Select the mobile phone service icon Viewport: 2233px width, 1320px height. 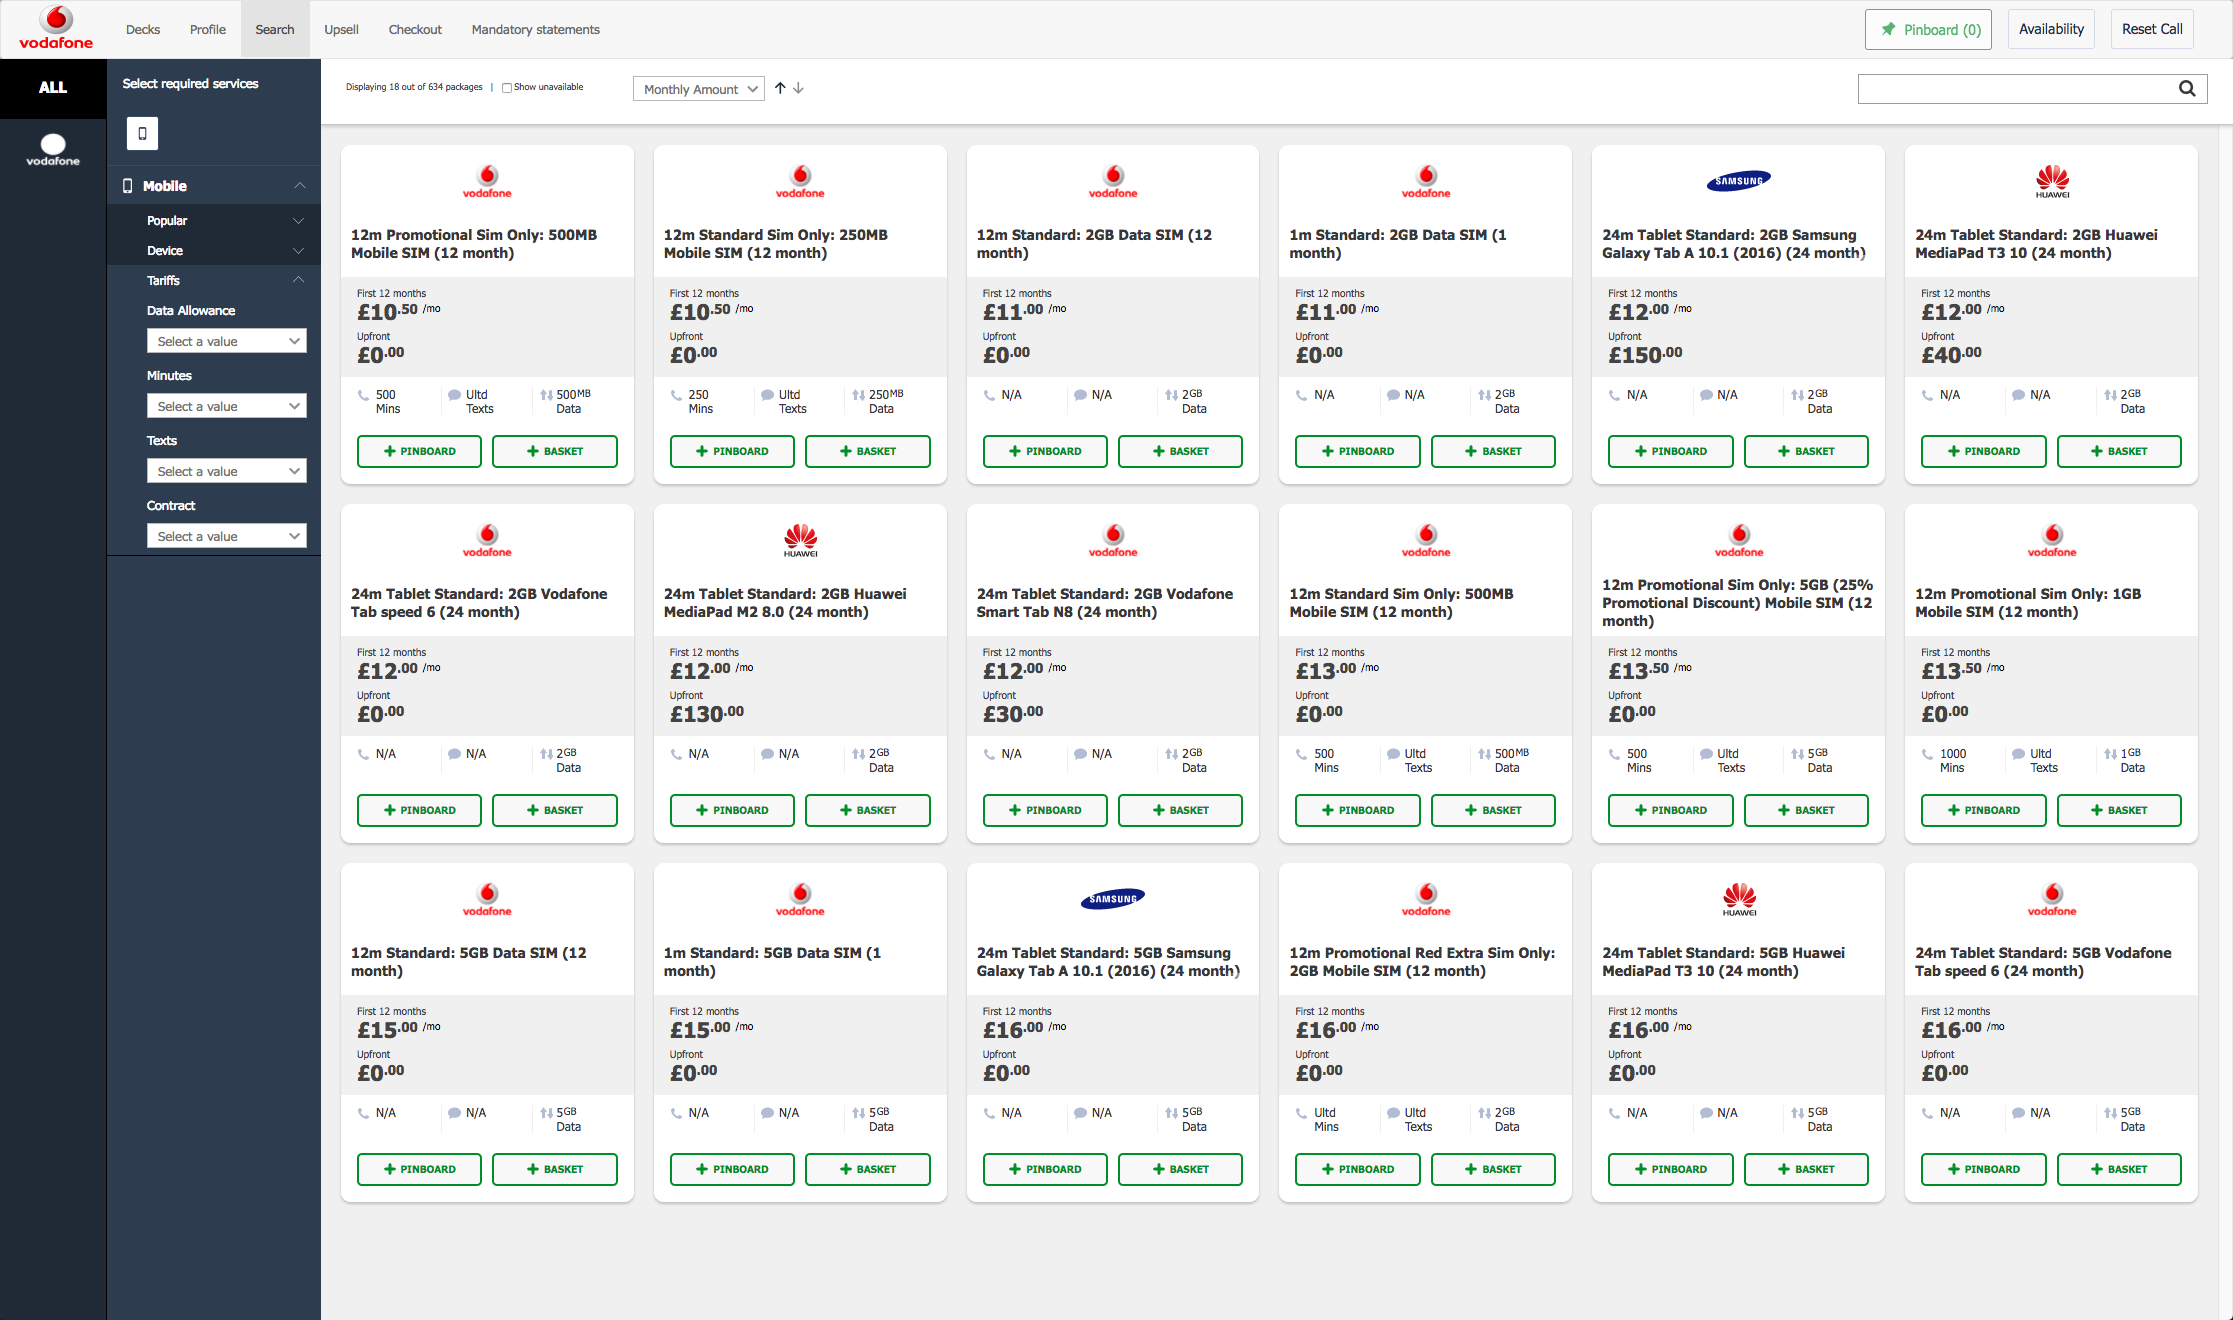[142, 133]
